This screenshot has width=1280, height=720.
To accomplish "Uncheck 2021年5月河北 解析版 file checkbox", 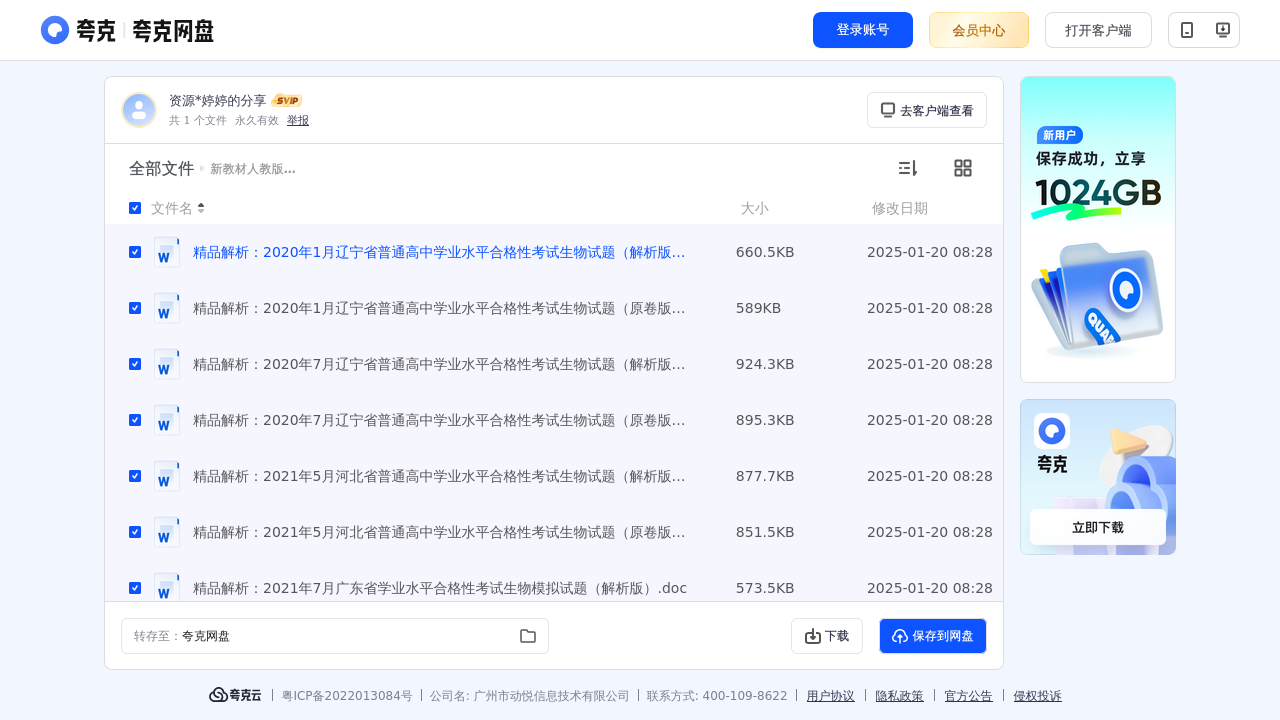I will (x=135, y=476).
